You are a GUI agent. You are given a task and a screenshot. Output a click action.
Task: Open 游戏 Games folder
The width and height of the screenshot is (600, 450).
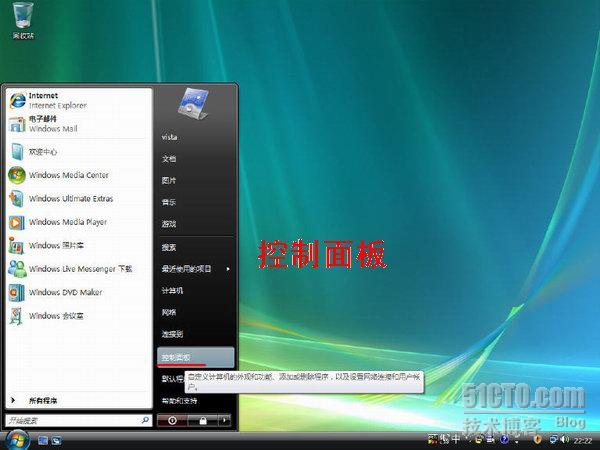pos(195,224)
